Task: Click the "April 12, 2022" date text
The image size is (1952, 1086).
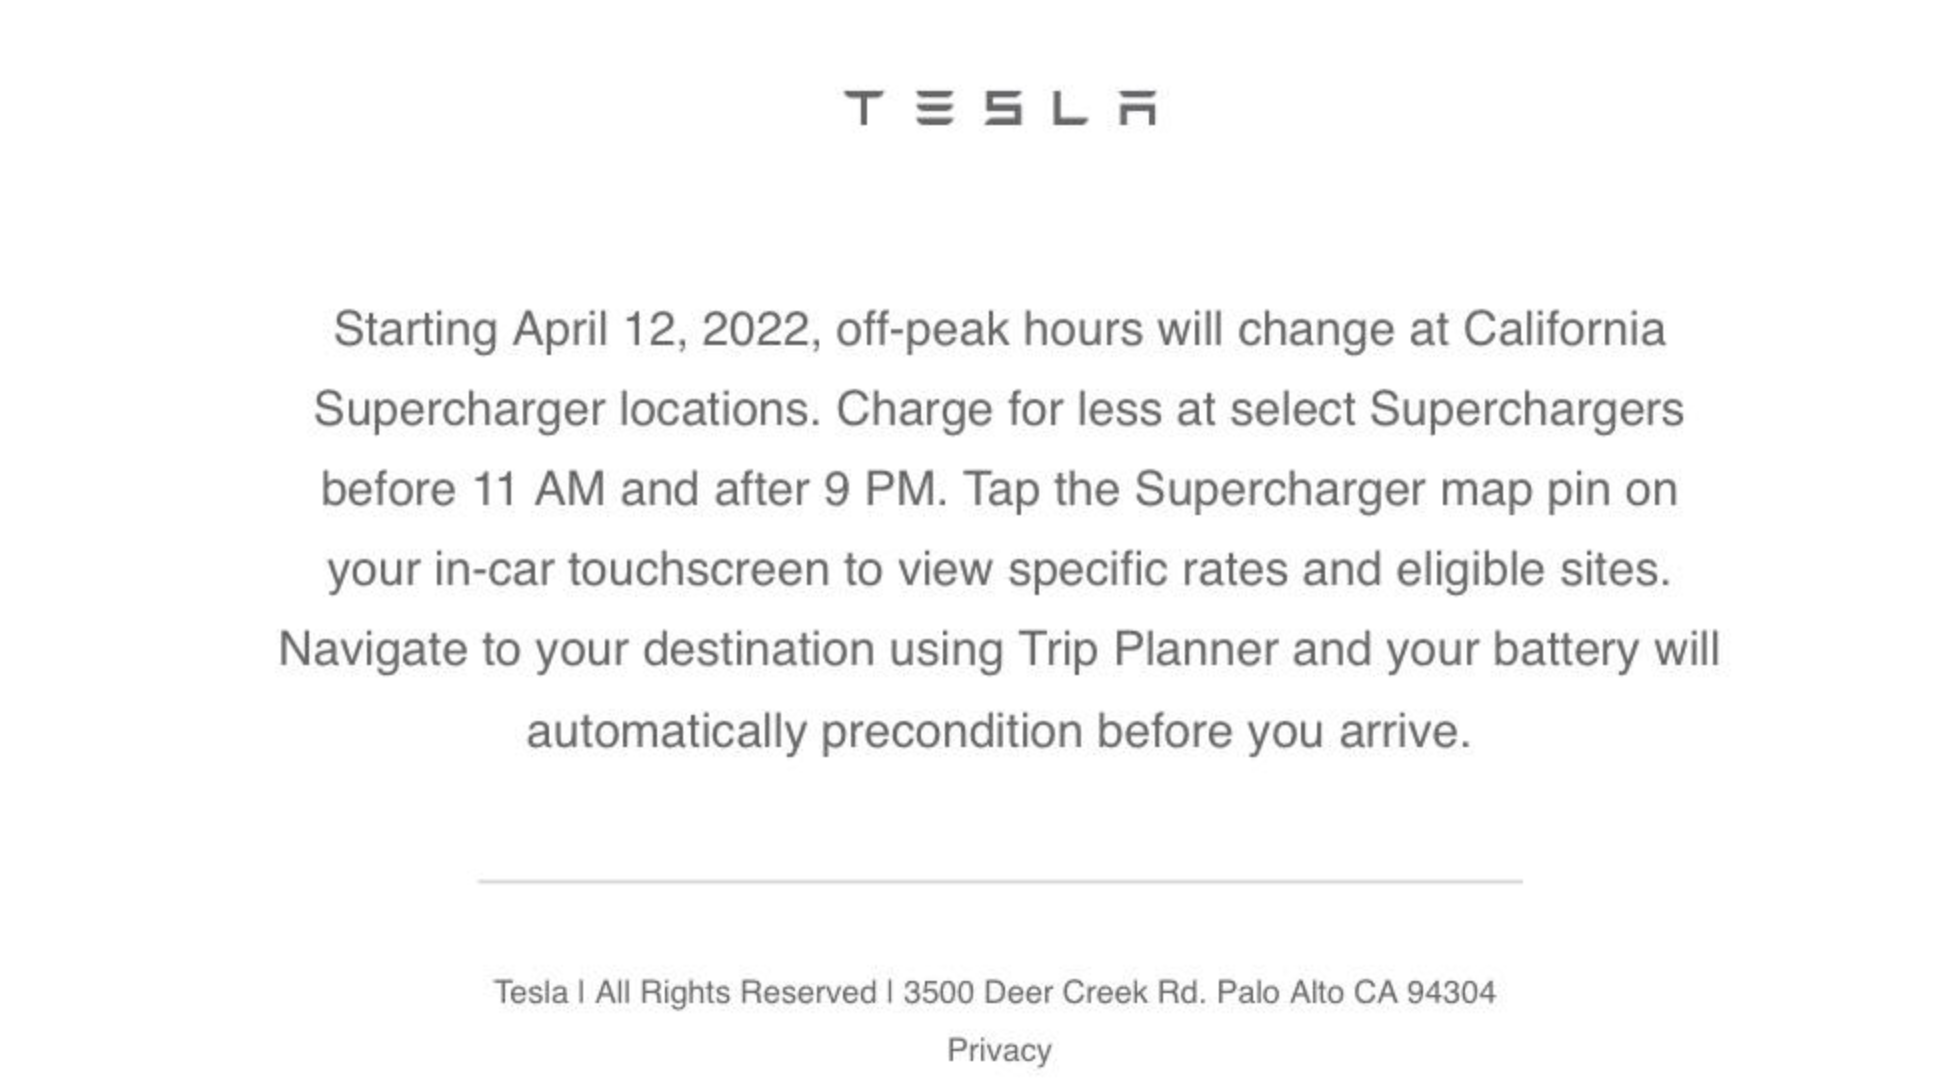Action: [661, 329]
